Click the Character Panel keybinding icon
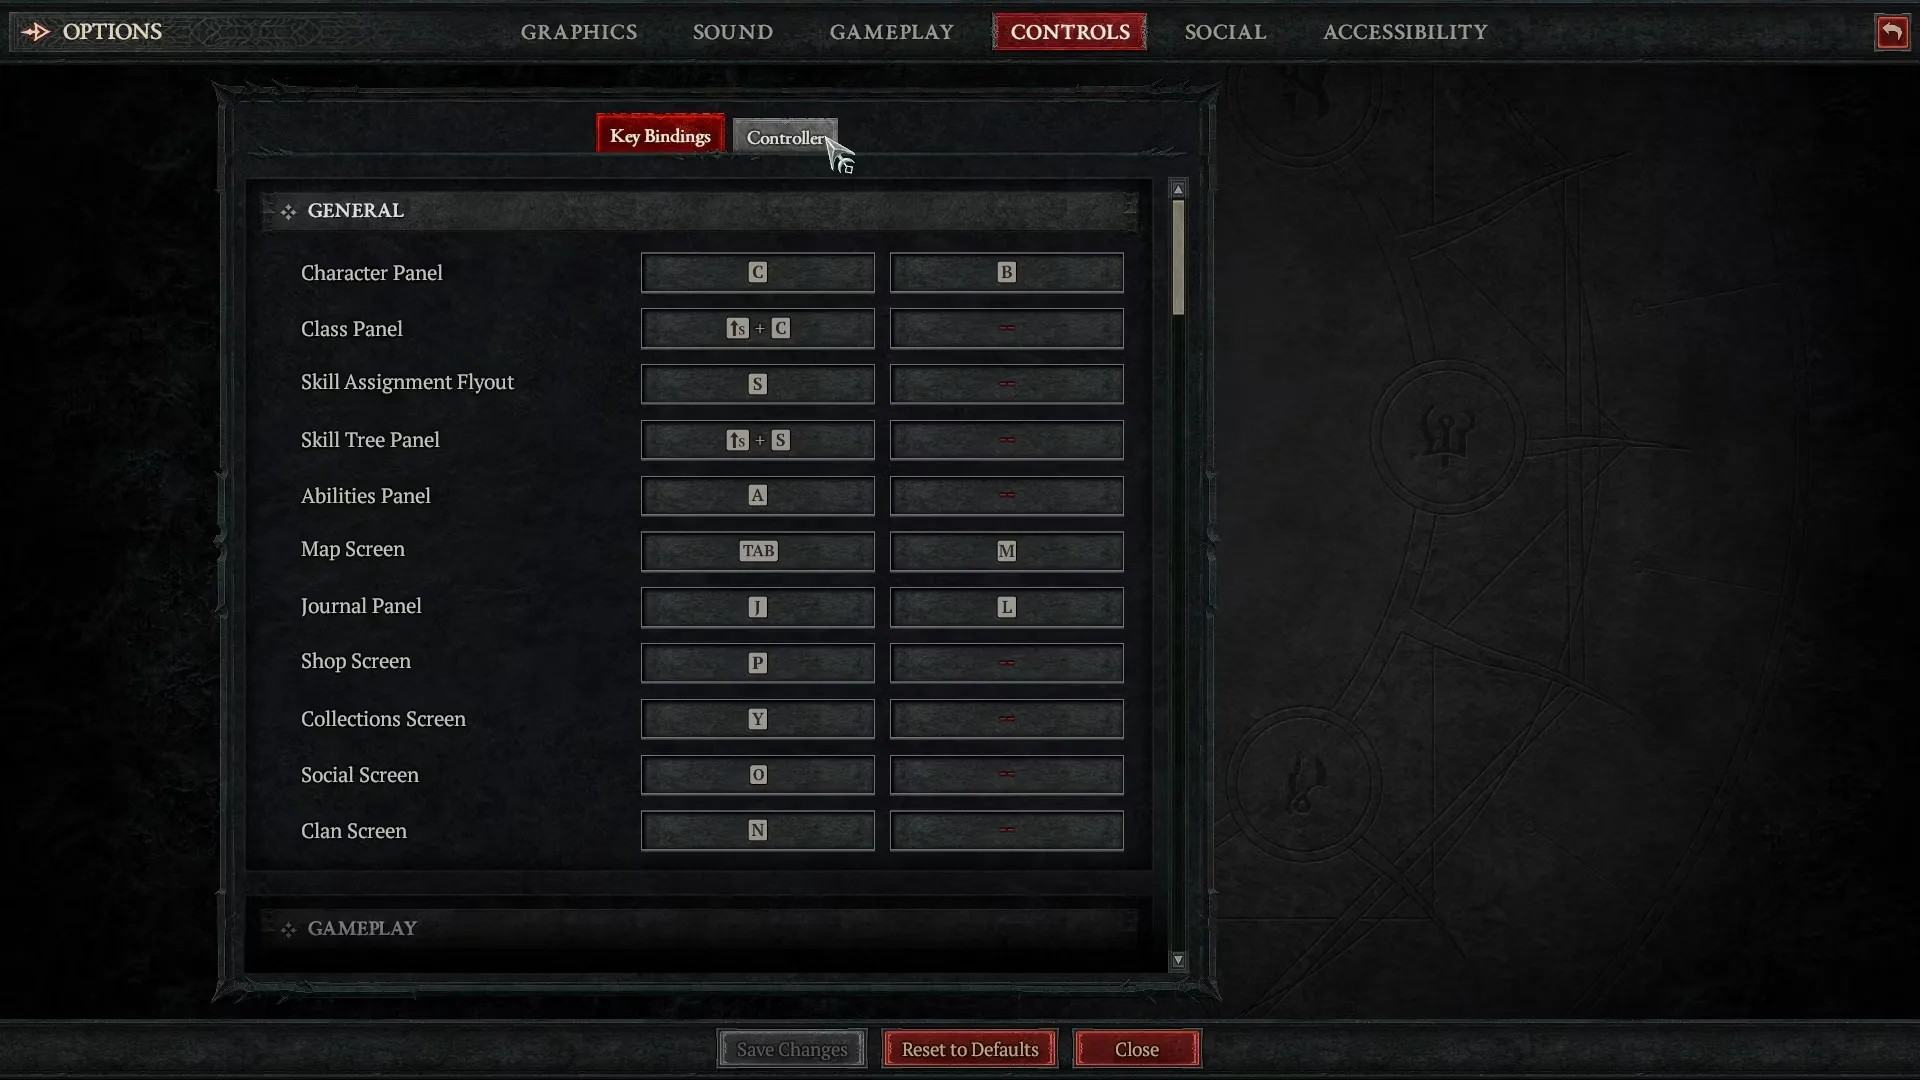 point(758,272)
